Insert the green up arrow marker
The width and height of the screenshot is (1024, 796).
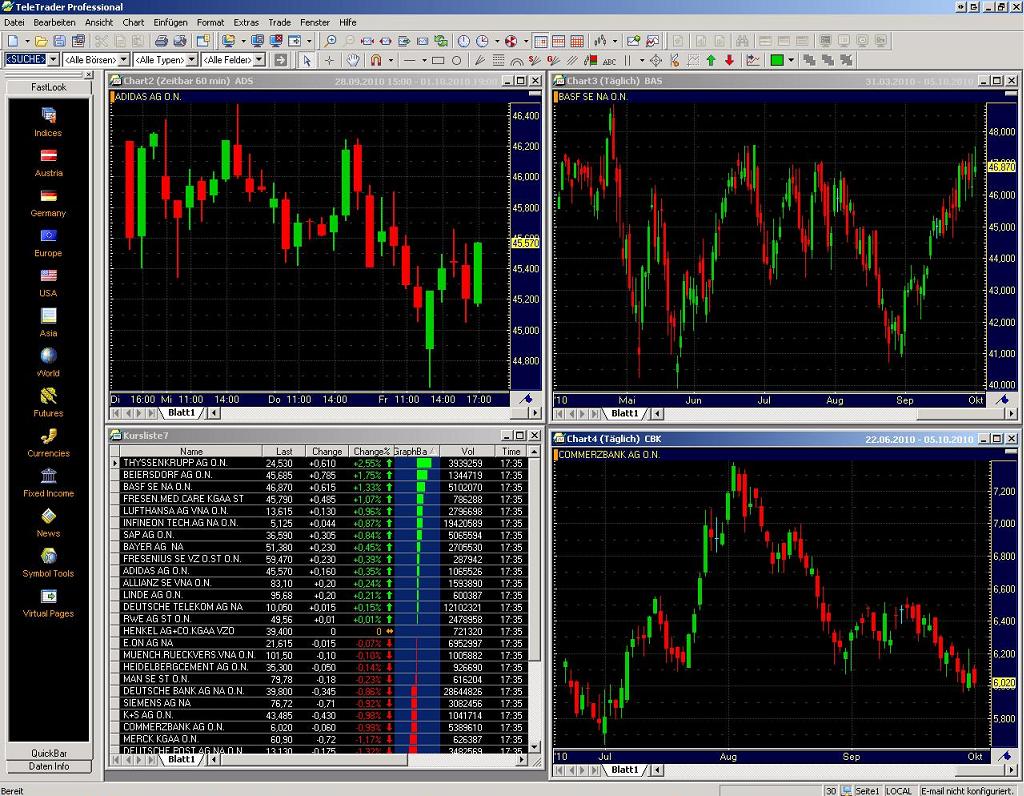coord(711,61)
